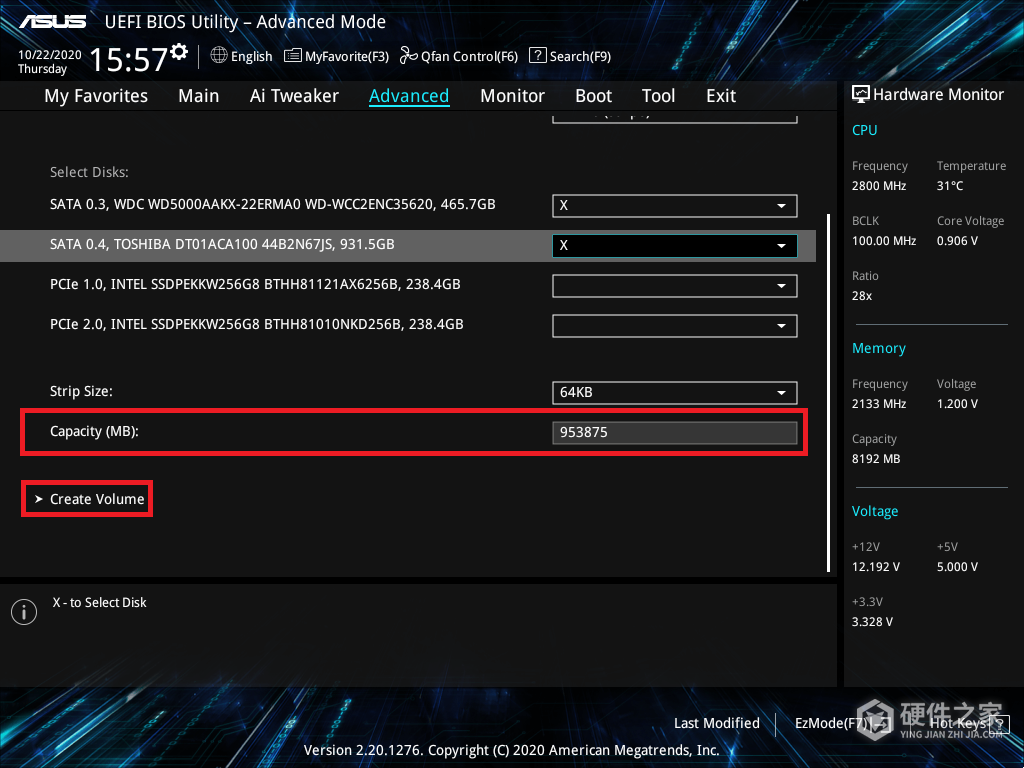Image resolution: width=1024 pixels, height=768 pixels.
Task: Go to the Exit tab
Action: (721, 96)
